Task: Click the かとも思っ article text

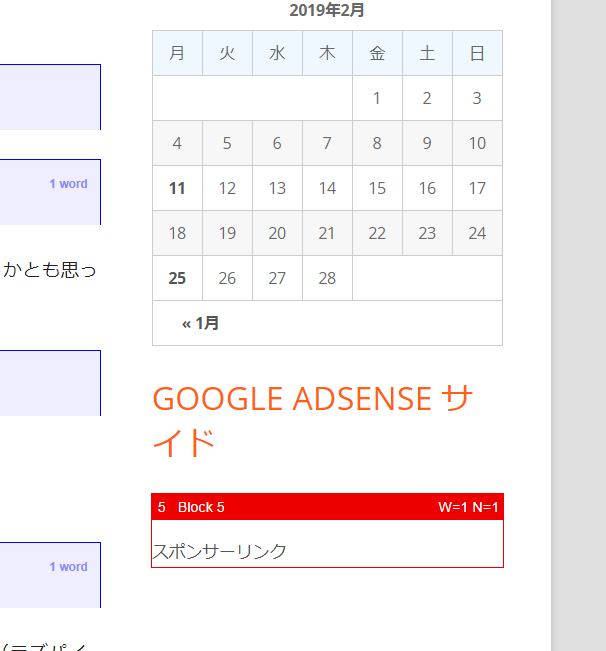Action: [x=50, y=270]
